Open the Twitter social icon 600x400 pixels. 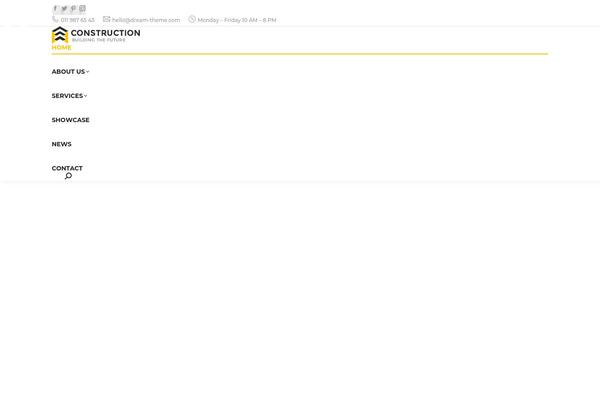64,8
